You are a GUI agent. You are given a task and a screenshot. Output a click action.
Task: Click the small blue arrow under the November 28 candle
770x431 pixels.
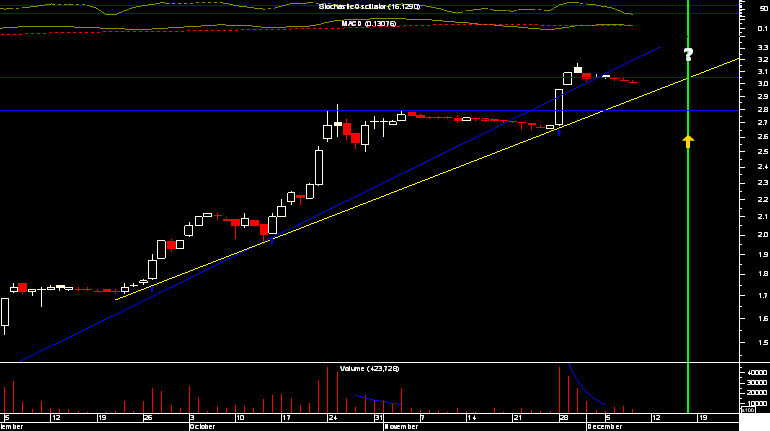pos(559,133)
